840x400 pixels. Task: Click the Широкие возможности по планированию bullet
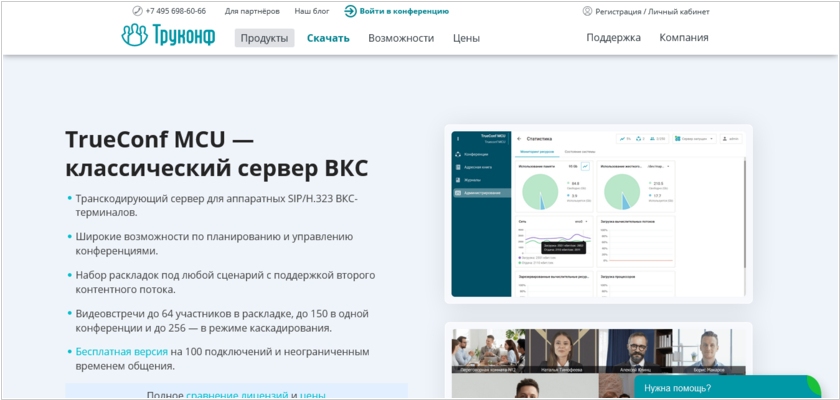point(214,244)
